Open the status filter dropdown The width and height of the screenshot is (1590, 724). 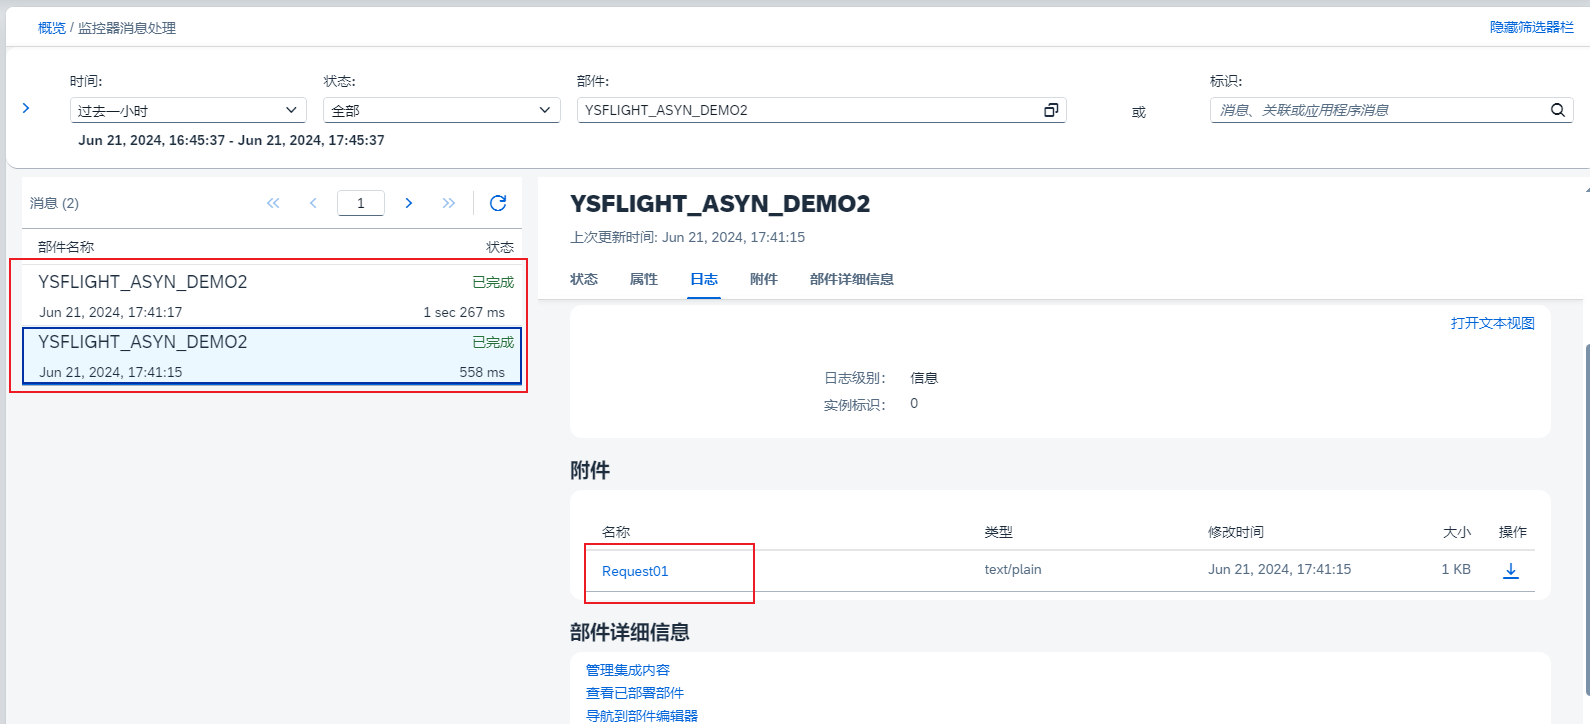coord(441,110)
